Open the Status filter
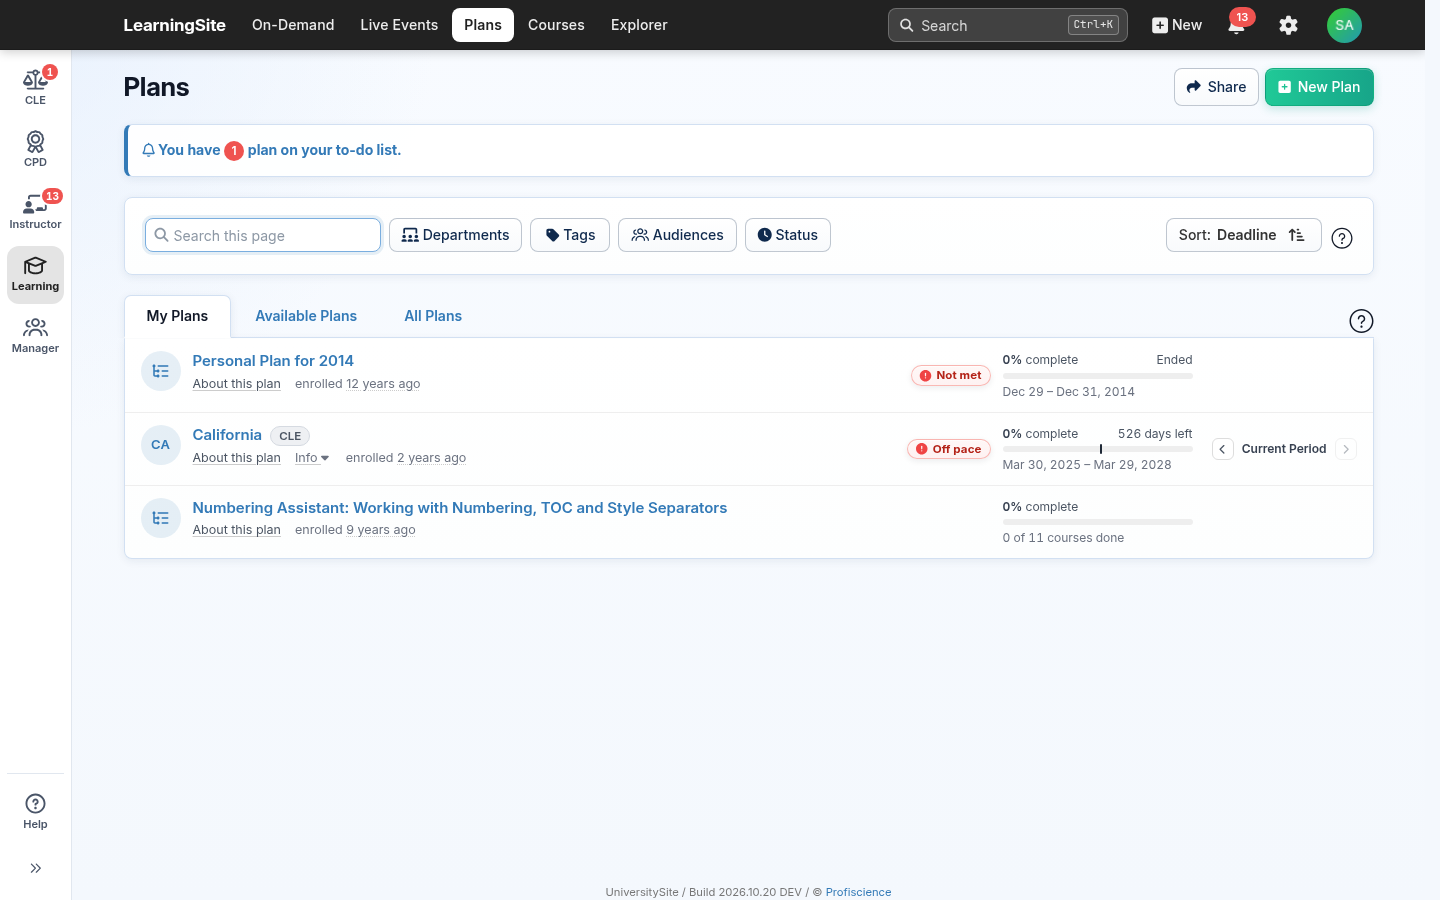Screen dimensions: 1440x900 [x=788, y=235]
